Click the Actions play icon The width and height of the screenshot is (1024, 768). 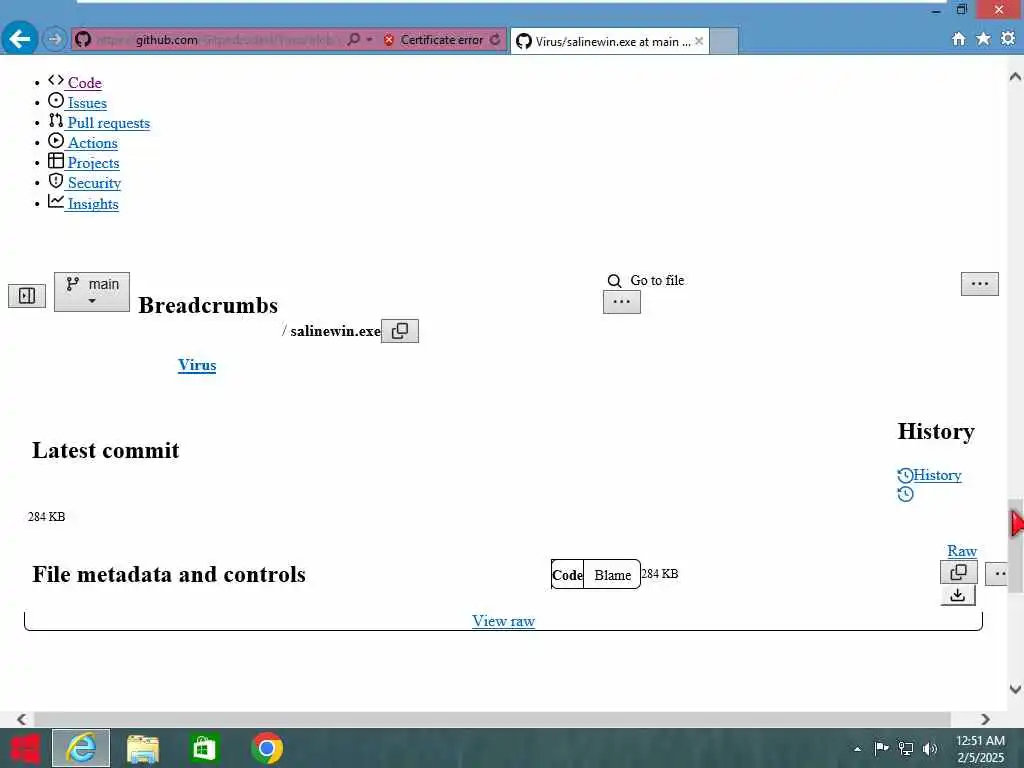tap(56, 140)
